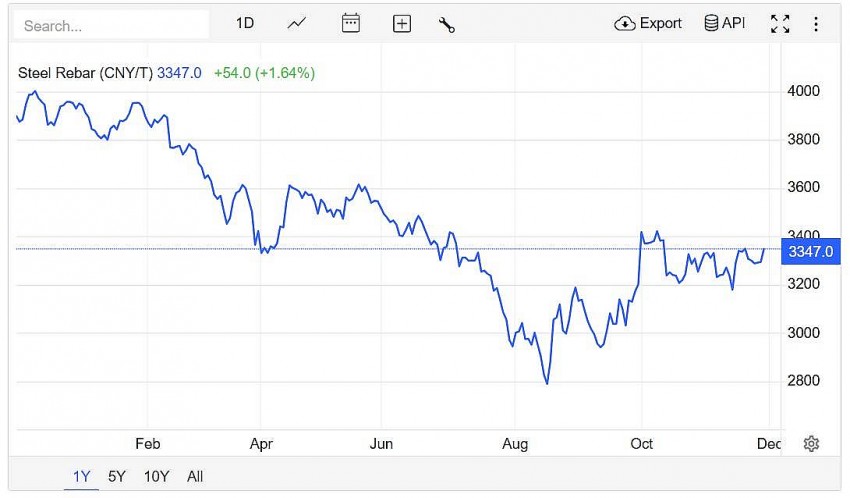Open chart settings gear icon
Image resolution: width=850 pixels, height=498 pixels.
[811, 444]
